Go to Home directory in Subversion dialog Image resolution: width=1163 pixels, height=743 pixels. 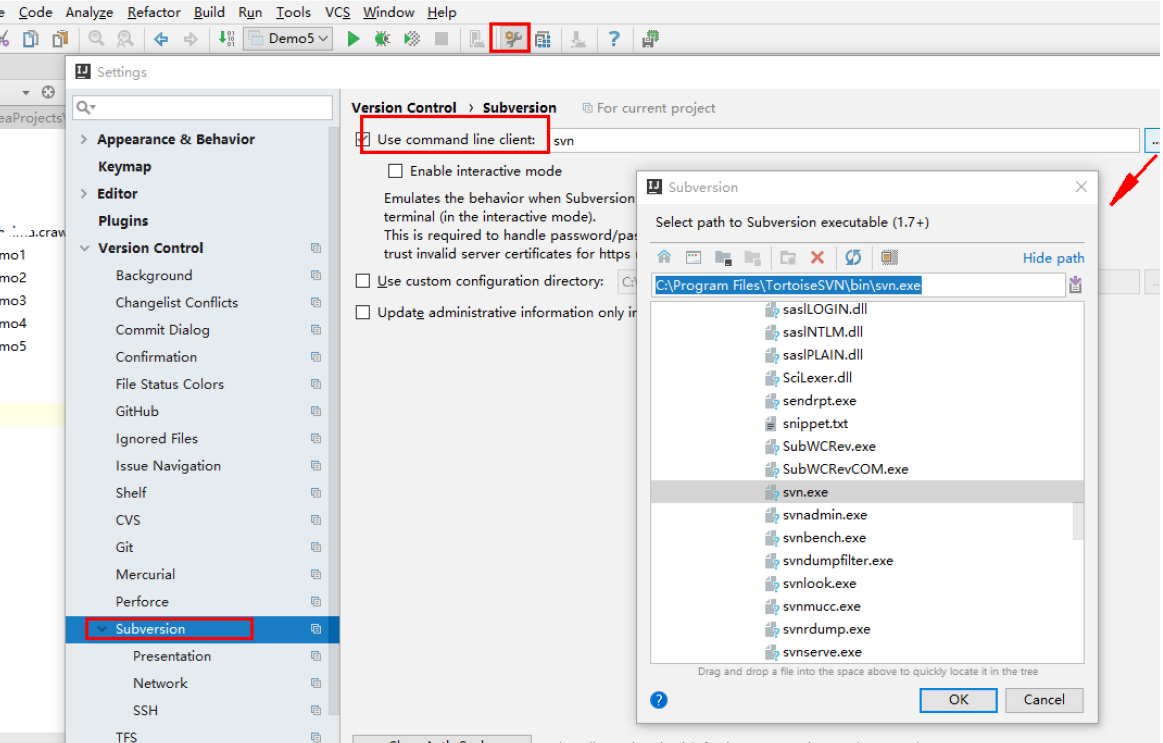point(664,257)
